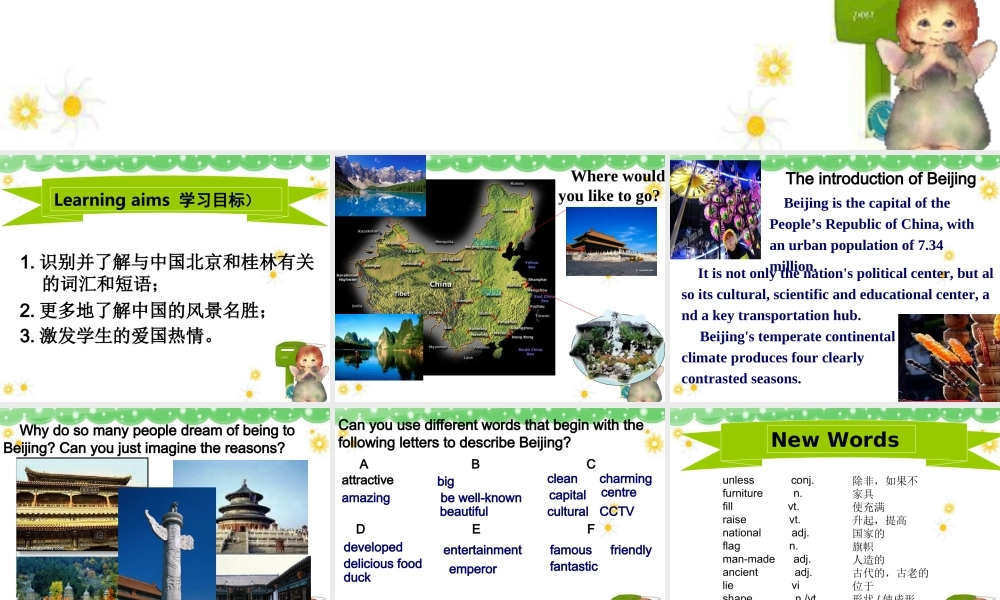This screenshot has width=1000, height=600.
Task: Click the phrase 'be well-known' under B
Action: pos(481,497)
